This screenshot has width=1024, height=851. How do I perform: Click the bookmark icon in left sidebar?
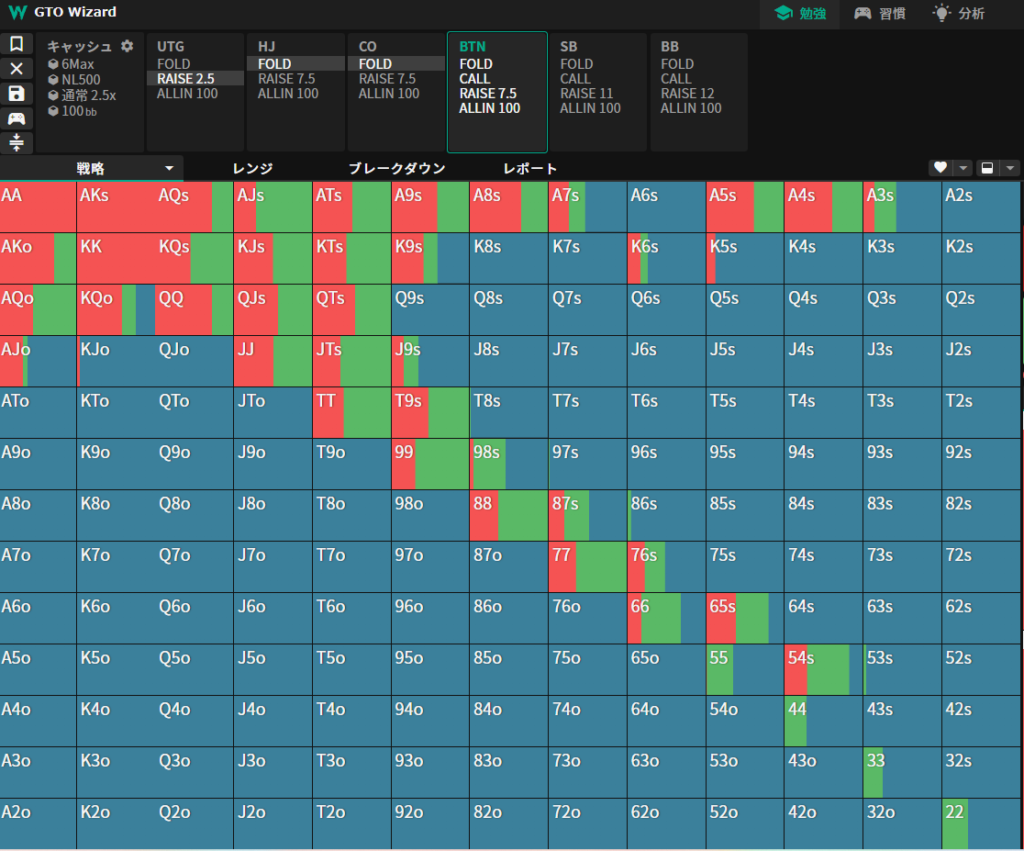pos(16,44)
